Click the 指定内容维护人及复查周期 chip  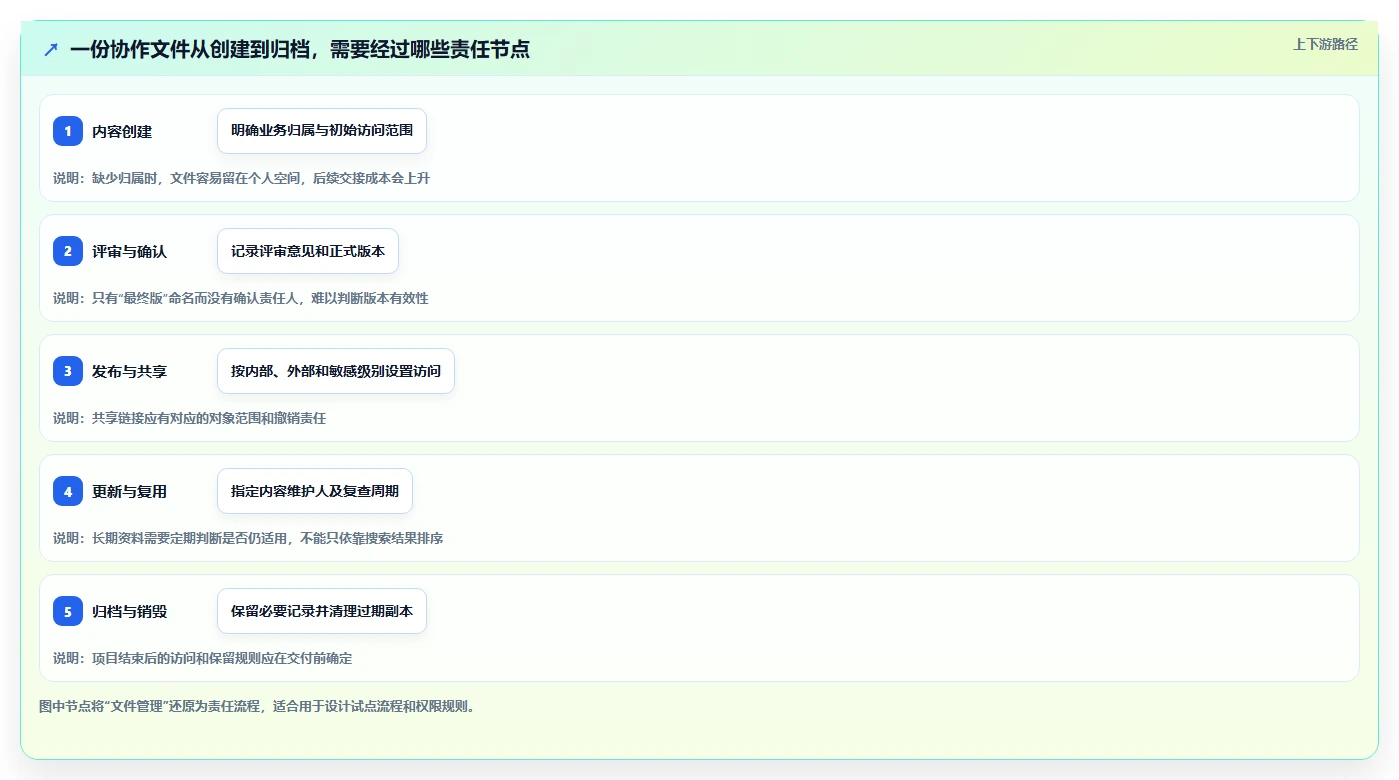(315, 491)
